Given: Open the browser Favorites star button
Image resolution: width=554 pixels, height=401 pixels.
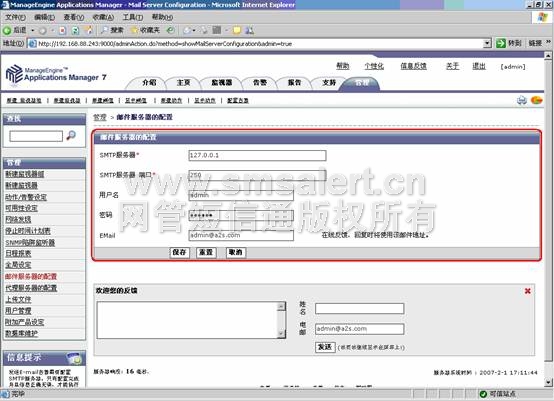Looking at the screenshot, I should point(145,30).
